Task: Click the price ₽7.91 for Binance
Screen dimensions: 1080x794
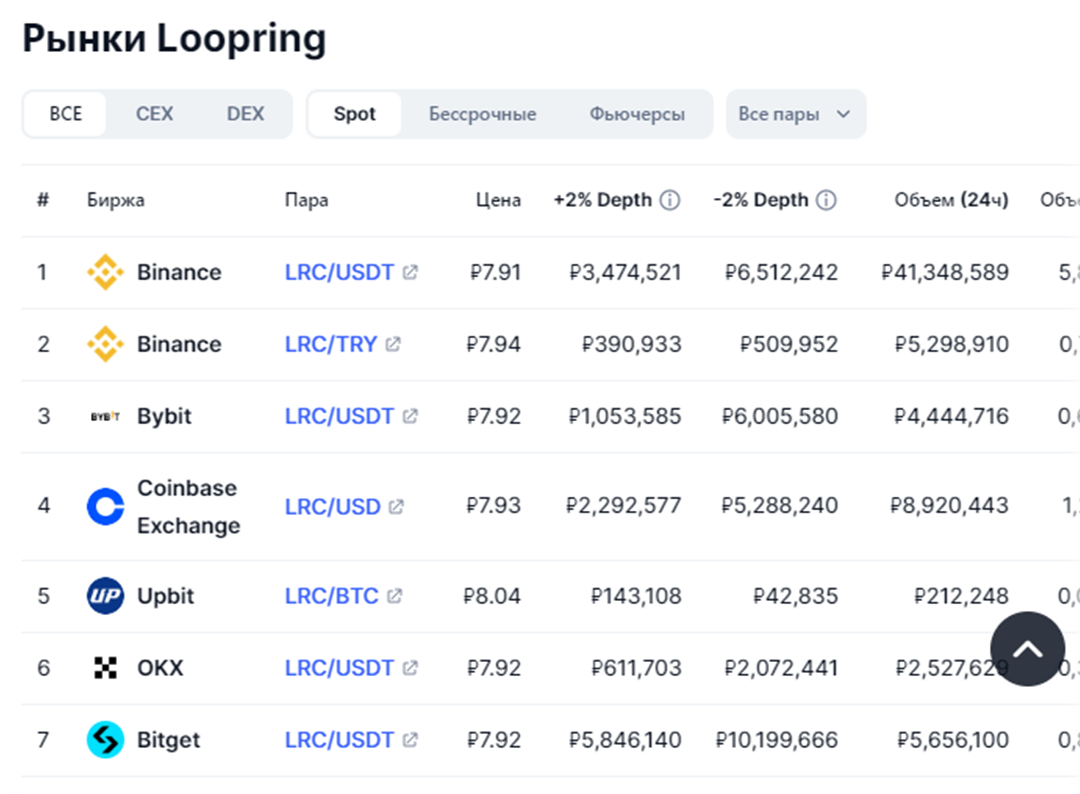Action: tap(495, 272)
